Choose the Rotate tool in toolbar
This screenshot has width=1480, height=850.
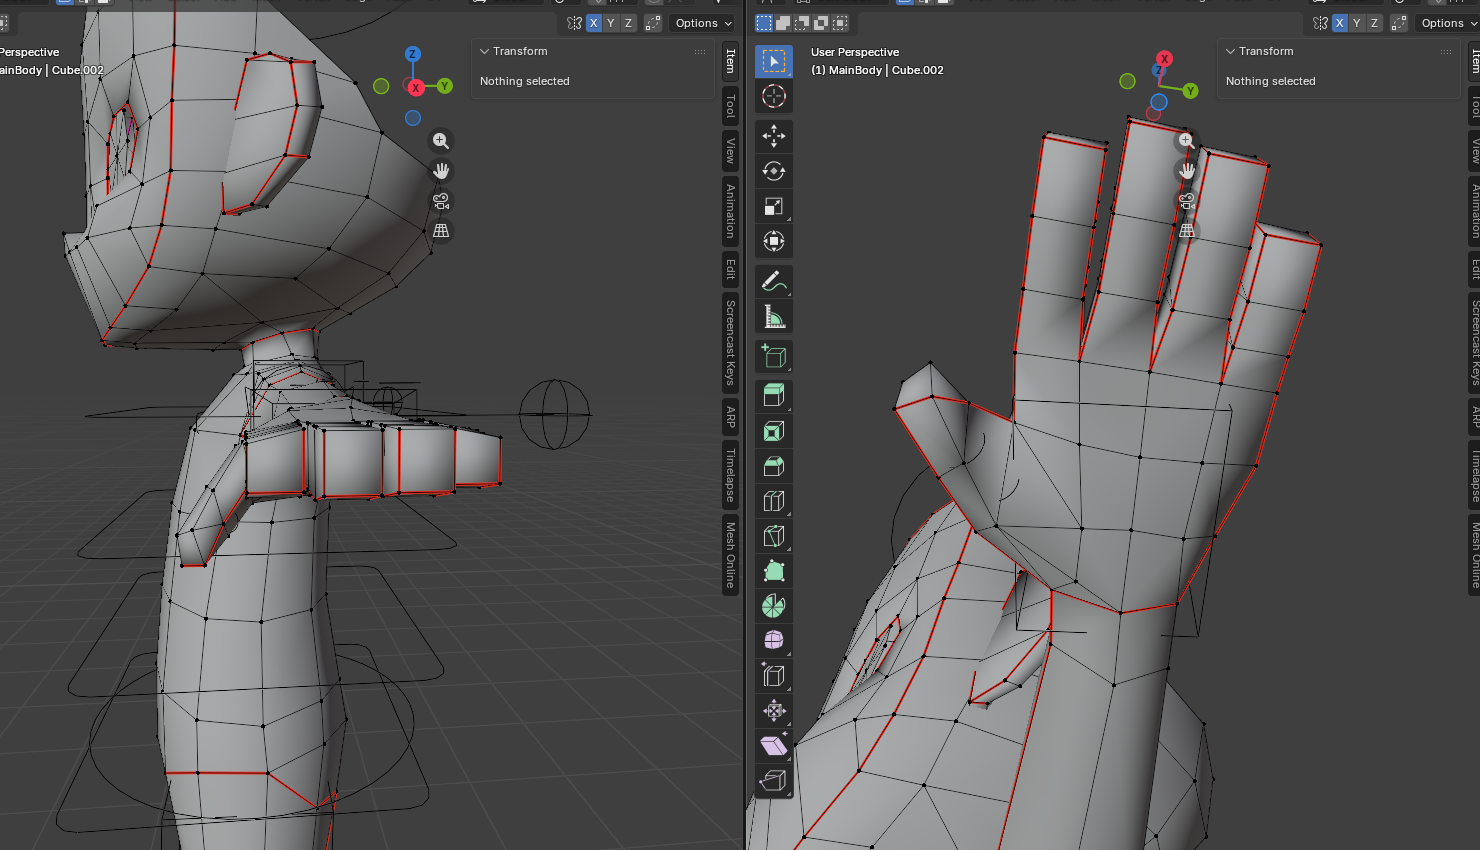pyautogui.click(x=773, y=171)
